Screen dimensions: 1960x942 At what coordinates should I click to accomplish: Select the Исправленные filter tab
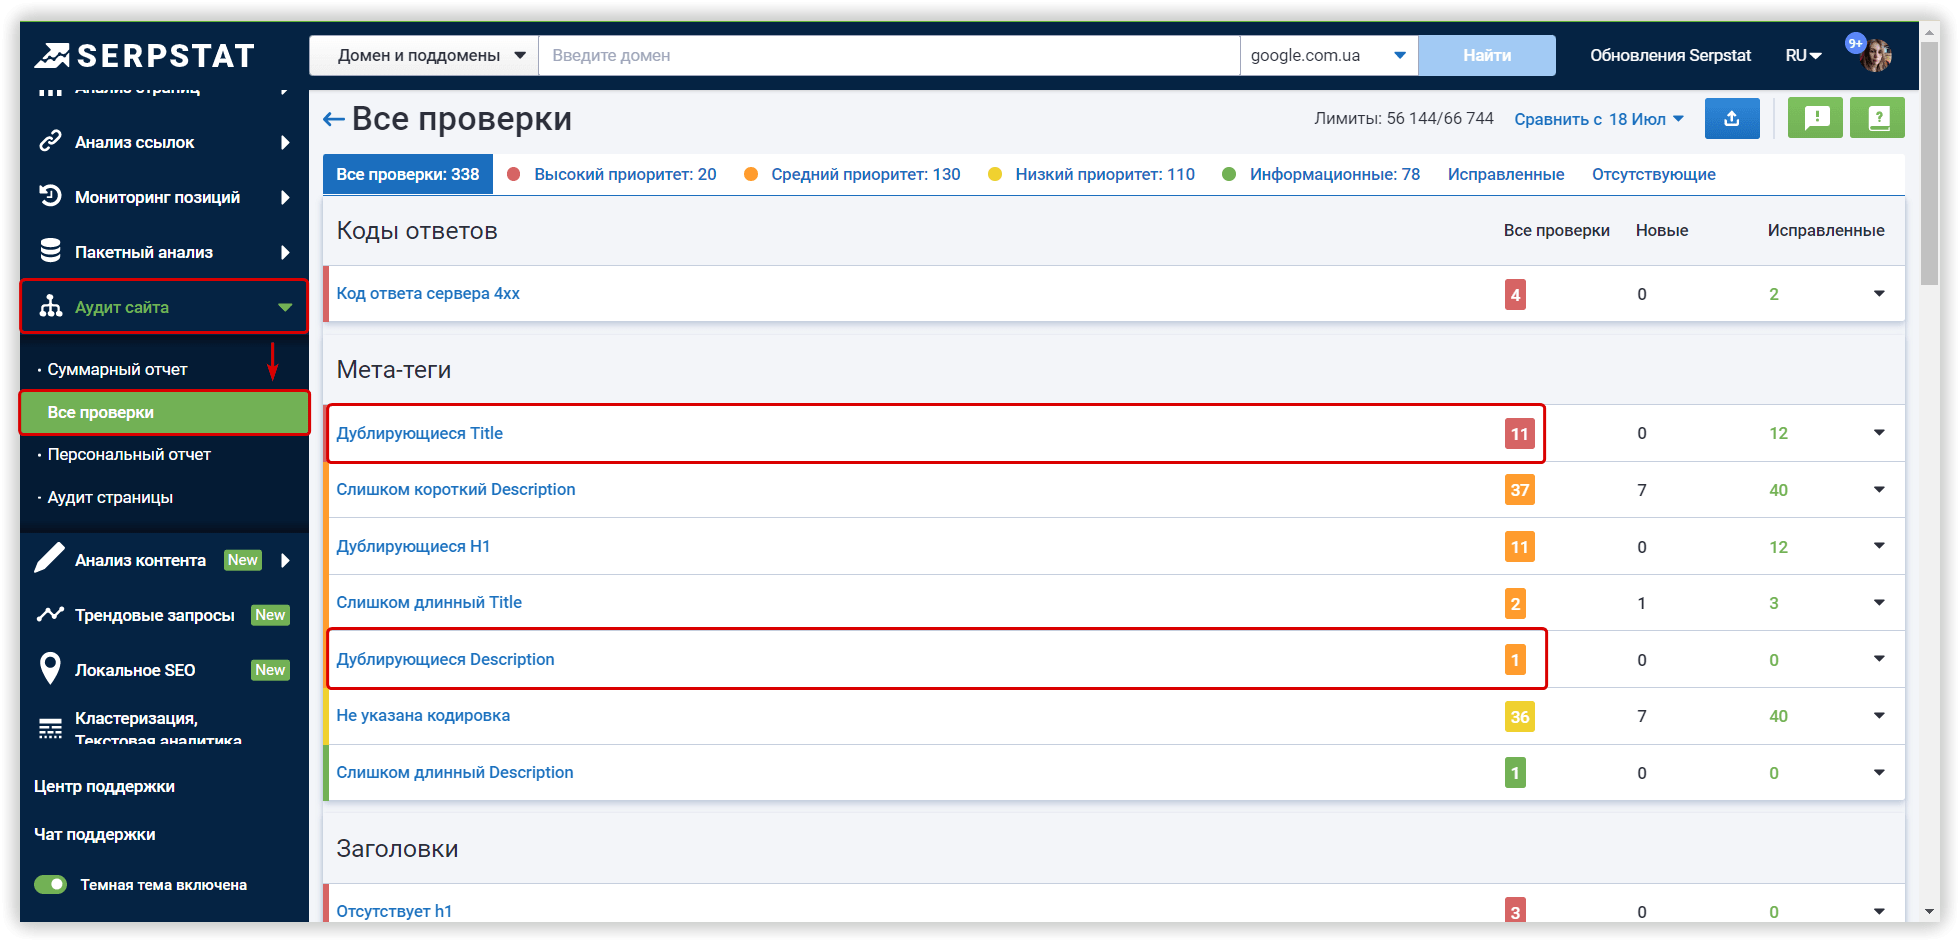click(x=1505, y=174)
